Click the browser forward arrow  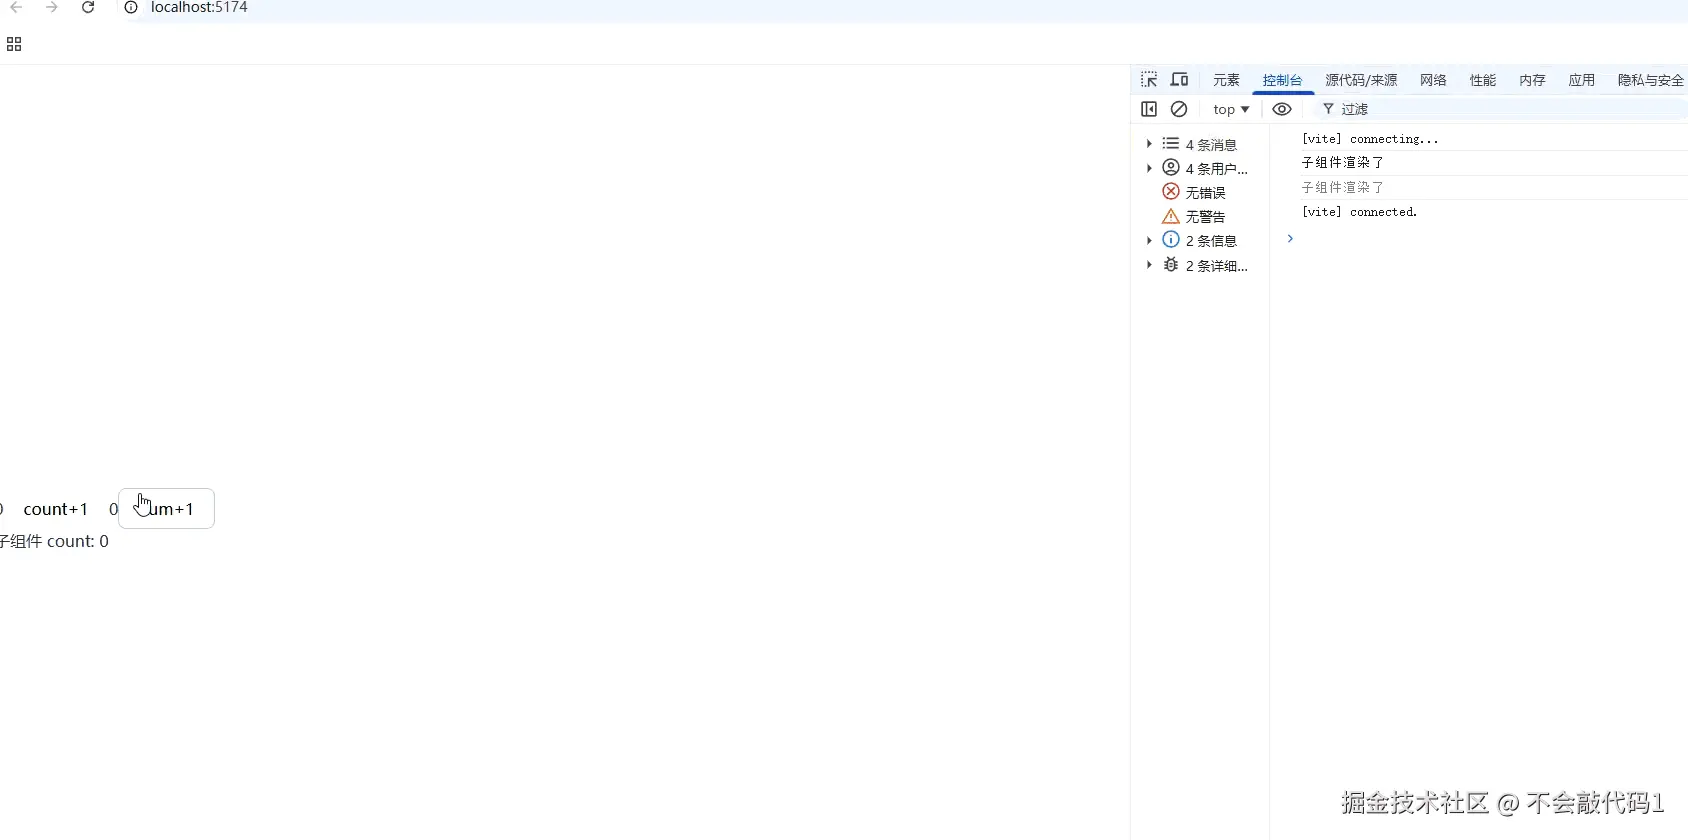(52, 7)
